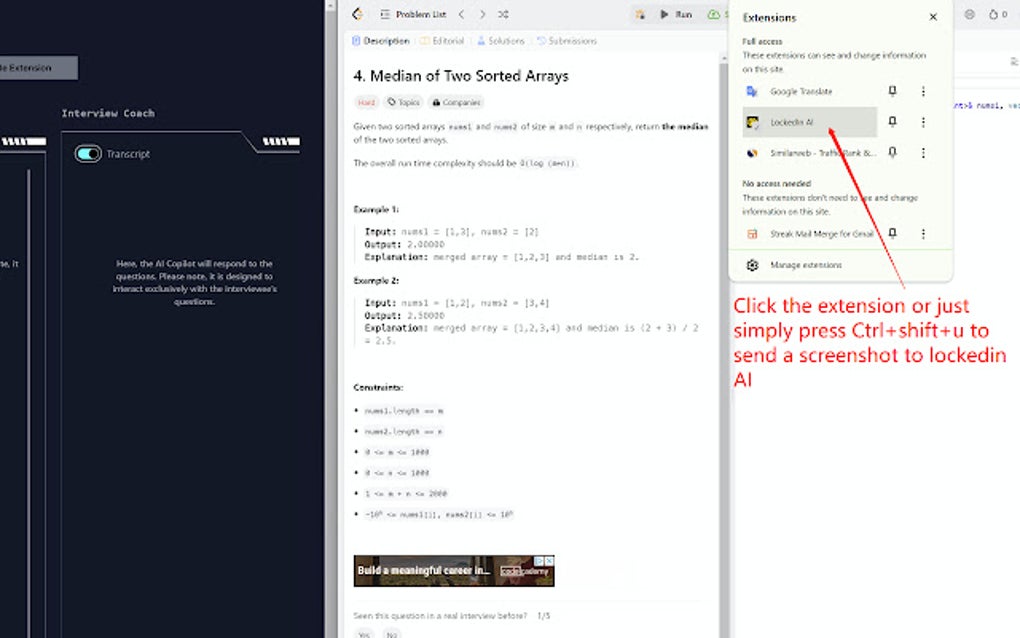
Task: Click the LeetCode logo icon
Action: tap(357, 14)
